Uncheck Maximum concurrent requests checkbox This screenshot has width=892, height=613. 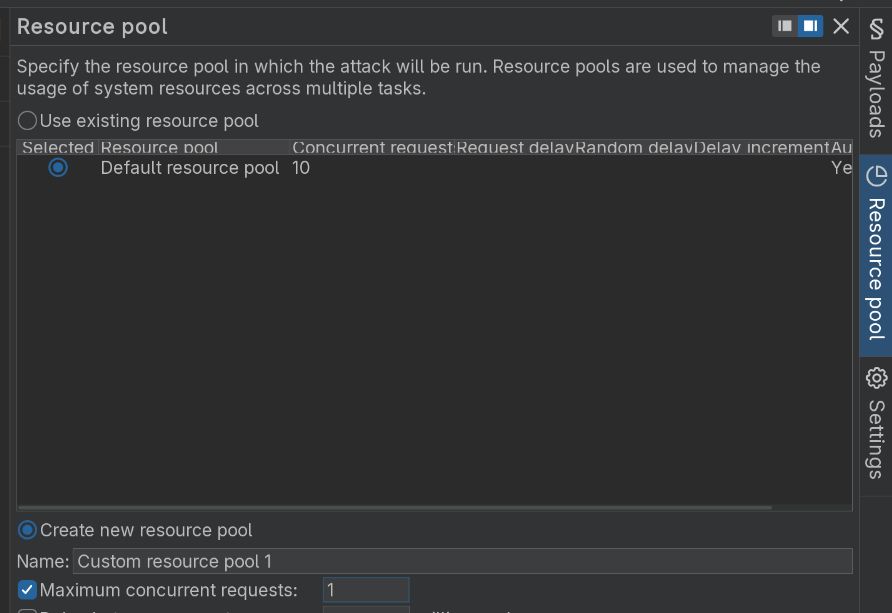[28, 590]
